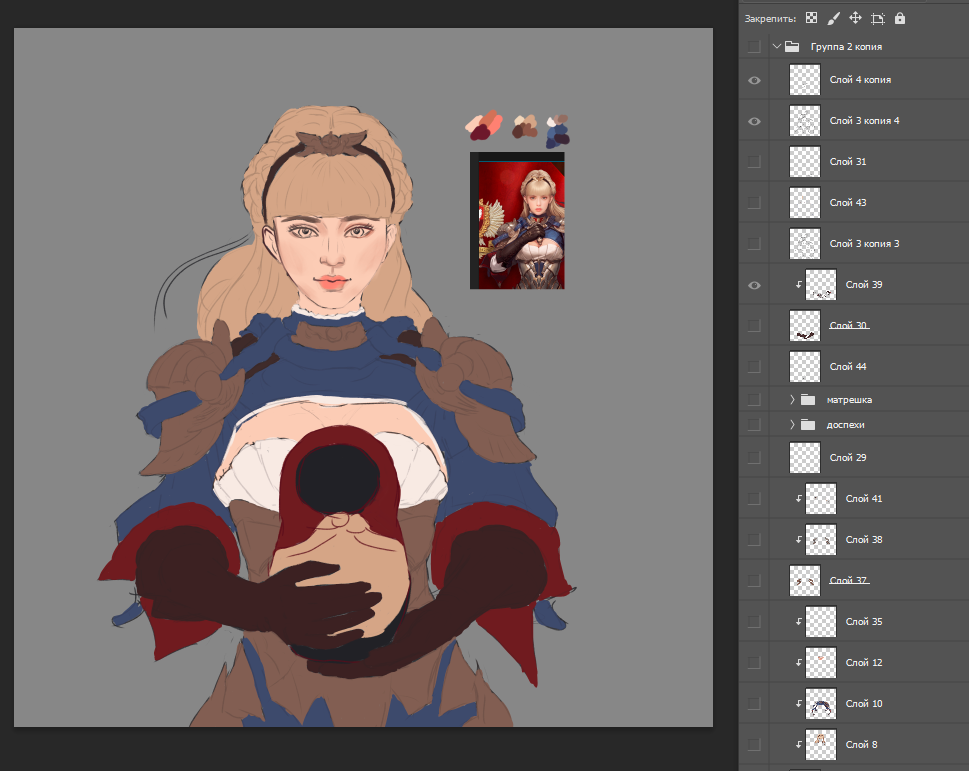Image resolution: width=969 pixels, height=771 pixels.
Task: Click the lock position move icon
Action: tap(856, 18)
